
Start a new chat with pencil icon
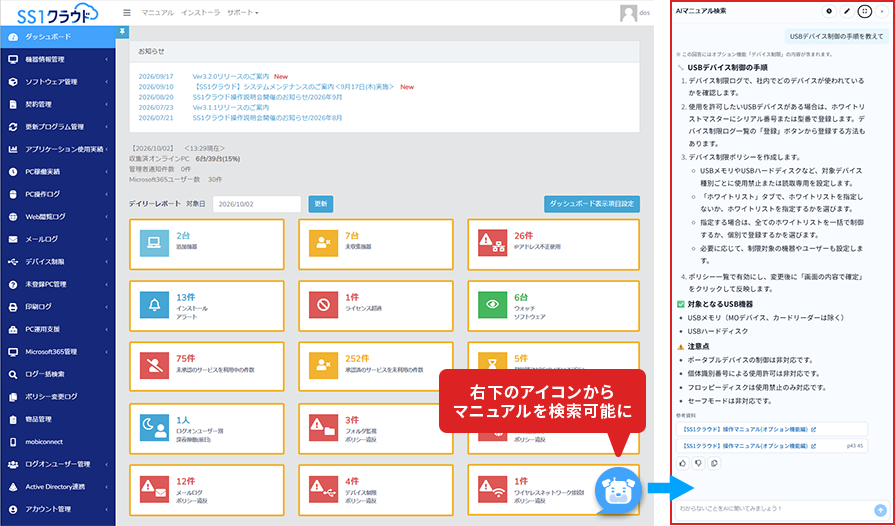click(848, 11)
